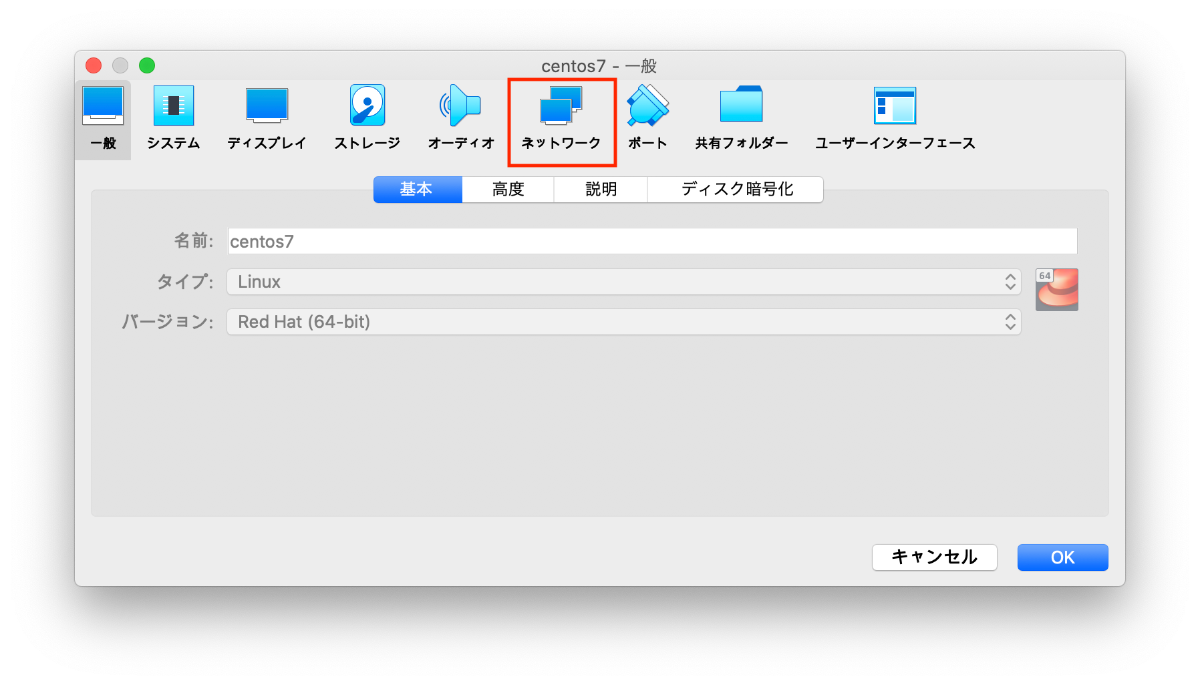The height and width of the screenshot is (685, 1200).
Task: Open the ストレージ settings icon
Action: [x=367, y=119]
